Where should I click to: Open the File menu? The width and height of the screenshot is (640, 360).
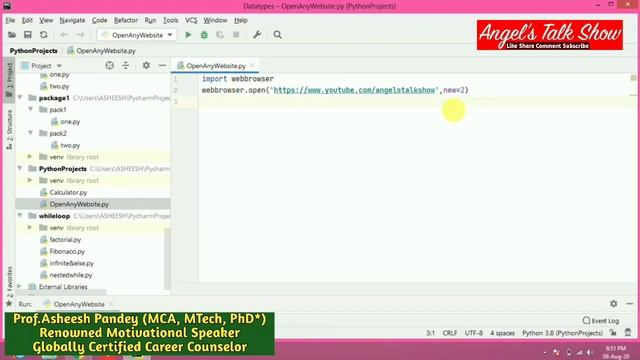point(10,20)
